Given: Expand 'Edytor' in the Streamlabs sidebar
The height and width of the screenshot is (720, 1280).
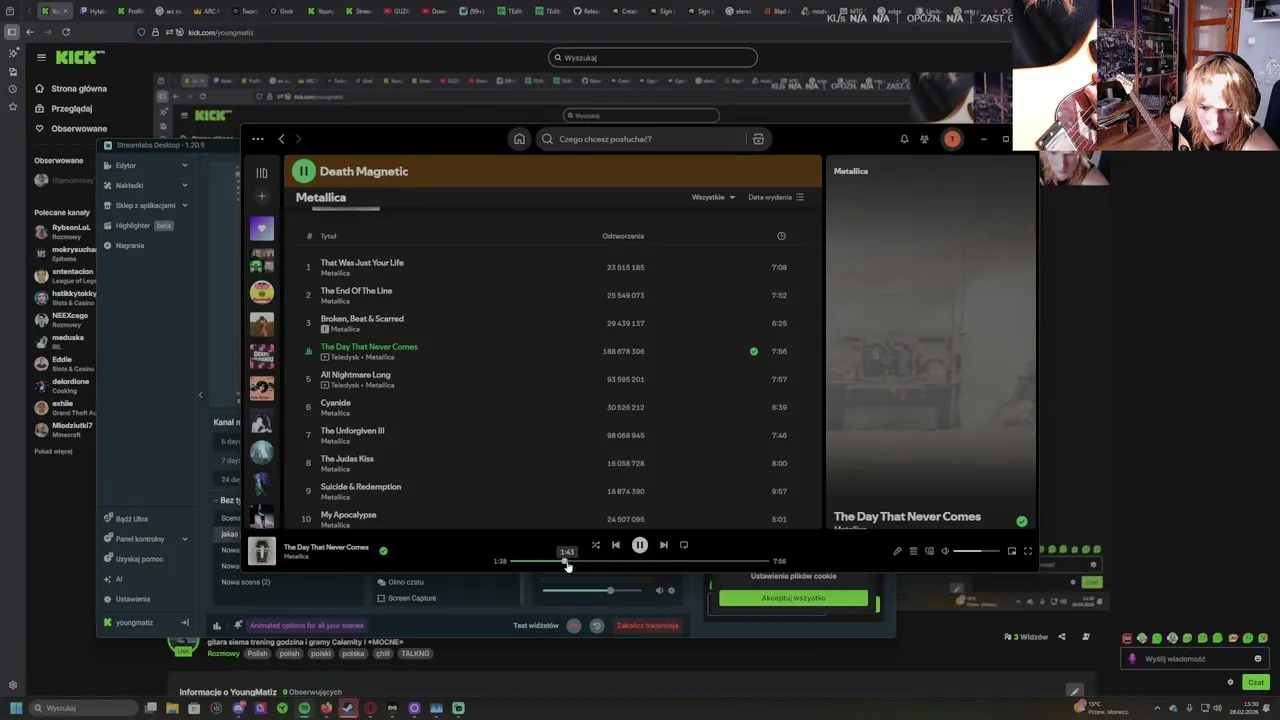Looking at the screenshot, I should 145,165.
